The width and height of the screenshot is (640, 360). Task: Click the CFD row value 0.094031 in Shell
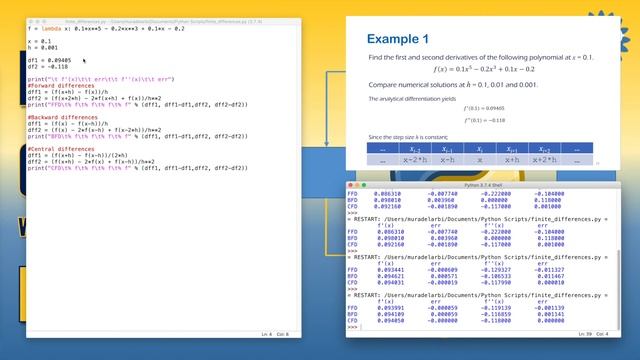pos(391,282)
